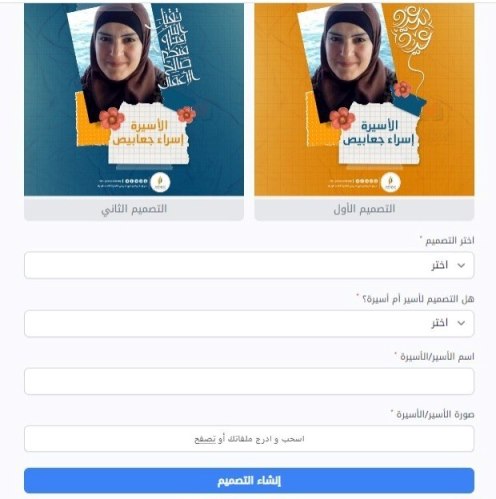Expand the chevron under هل التصميم لأسير أم أسيرة
Screen dimensions: 496x499
pyautogui.click(x=461, y=323)
